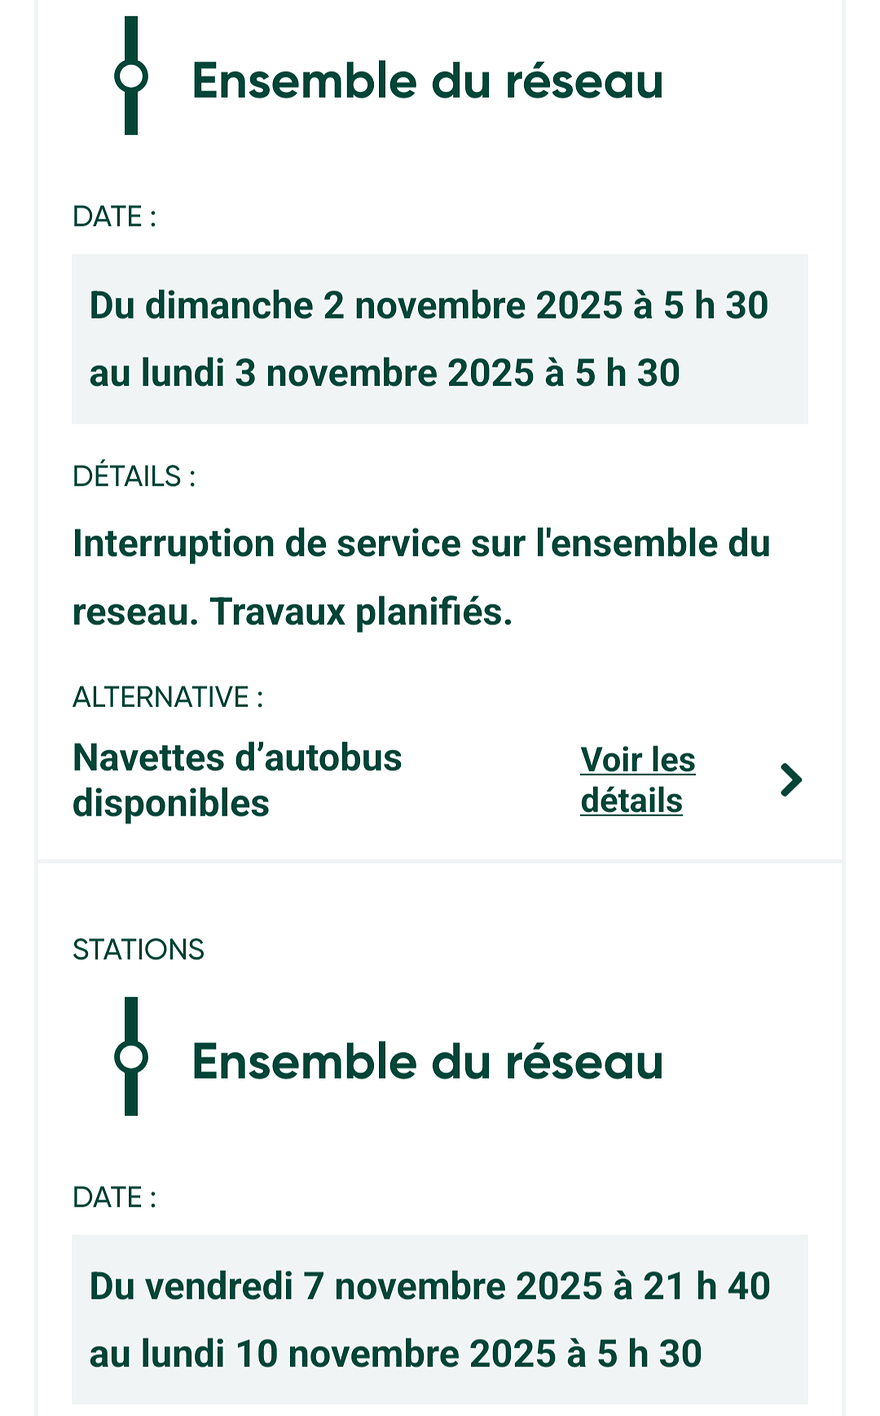Click the divider line between the two notices
This screenshot has height=1416, width=880.
click(440, 860)
